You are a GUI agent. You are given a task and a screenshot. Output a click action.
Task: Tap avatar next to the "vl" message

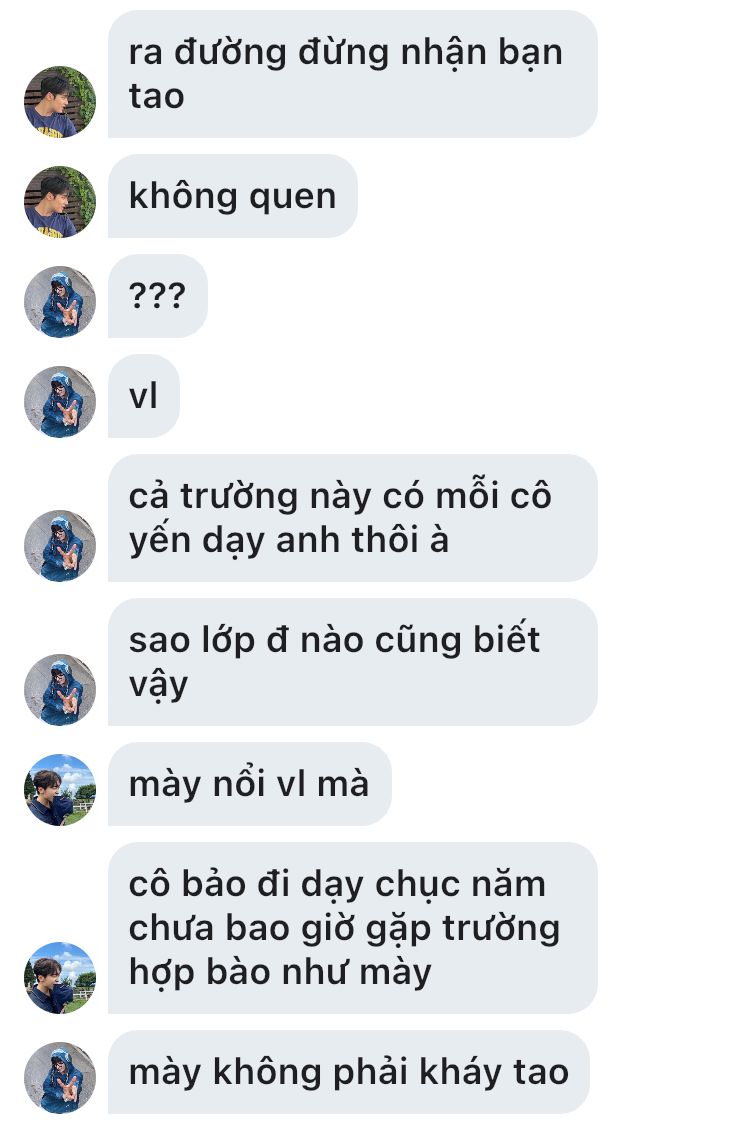(59, 402)
